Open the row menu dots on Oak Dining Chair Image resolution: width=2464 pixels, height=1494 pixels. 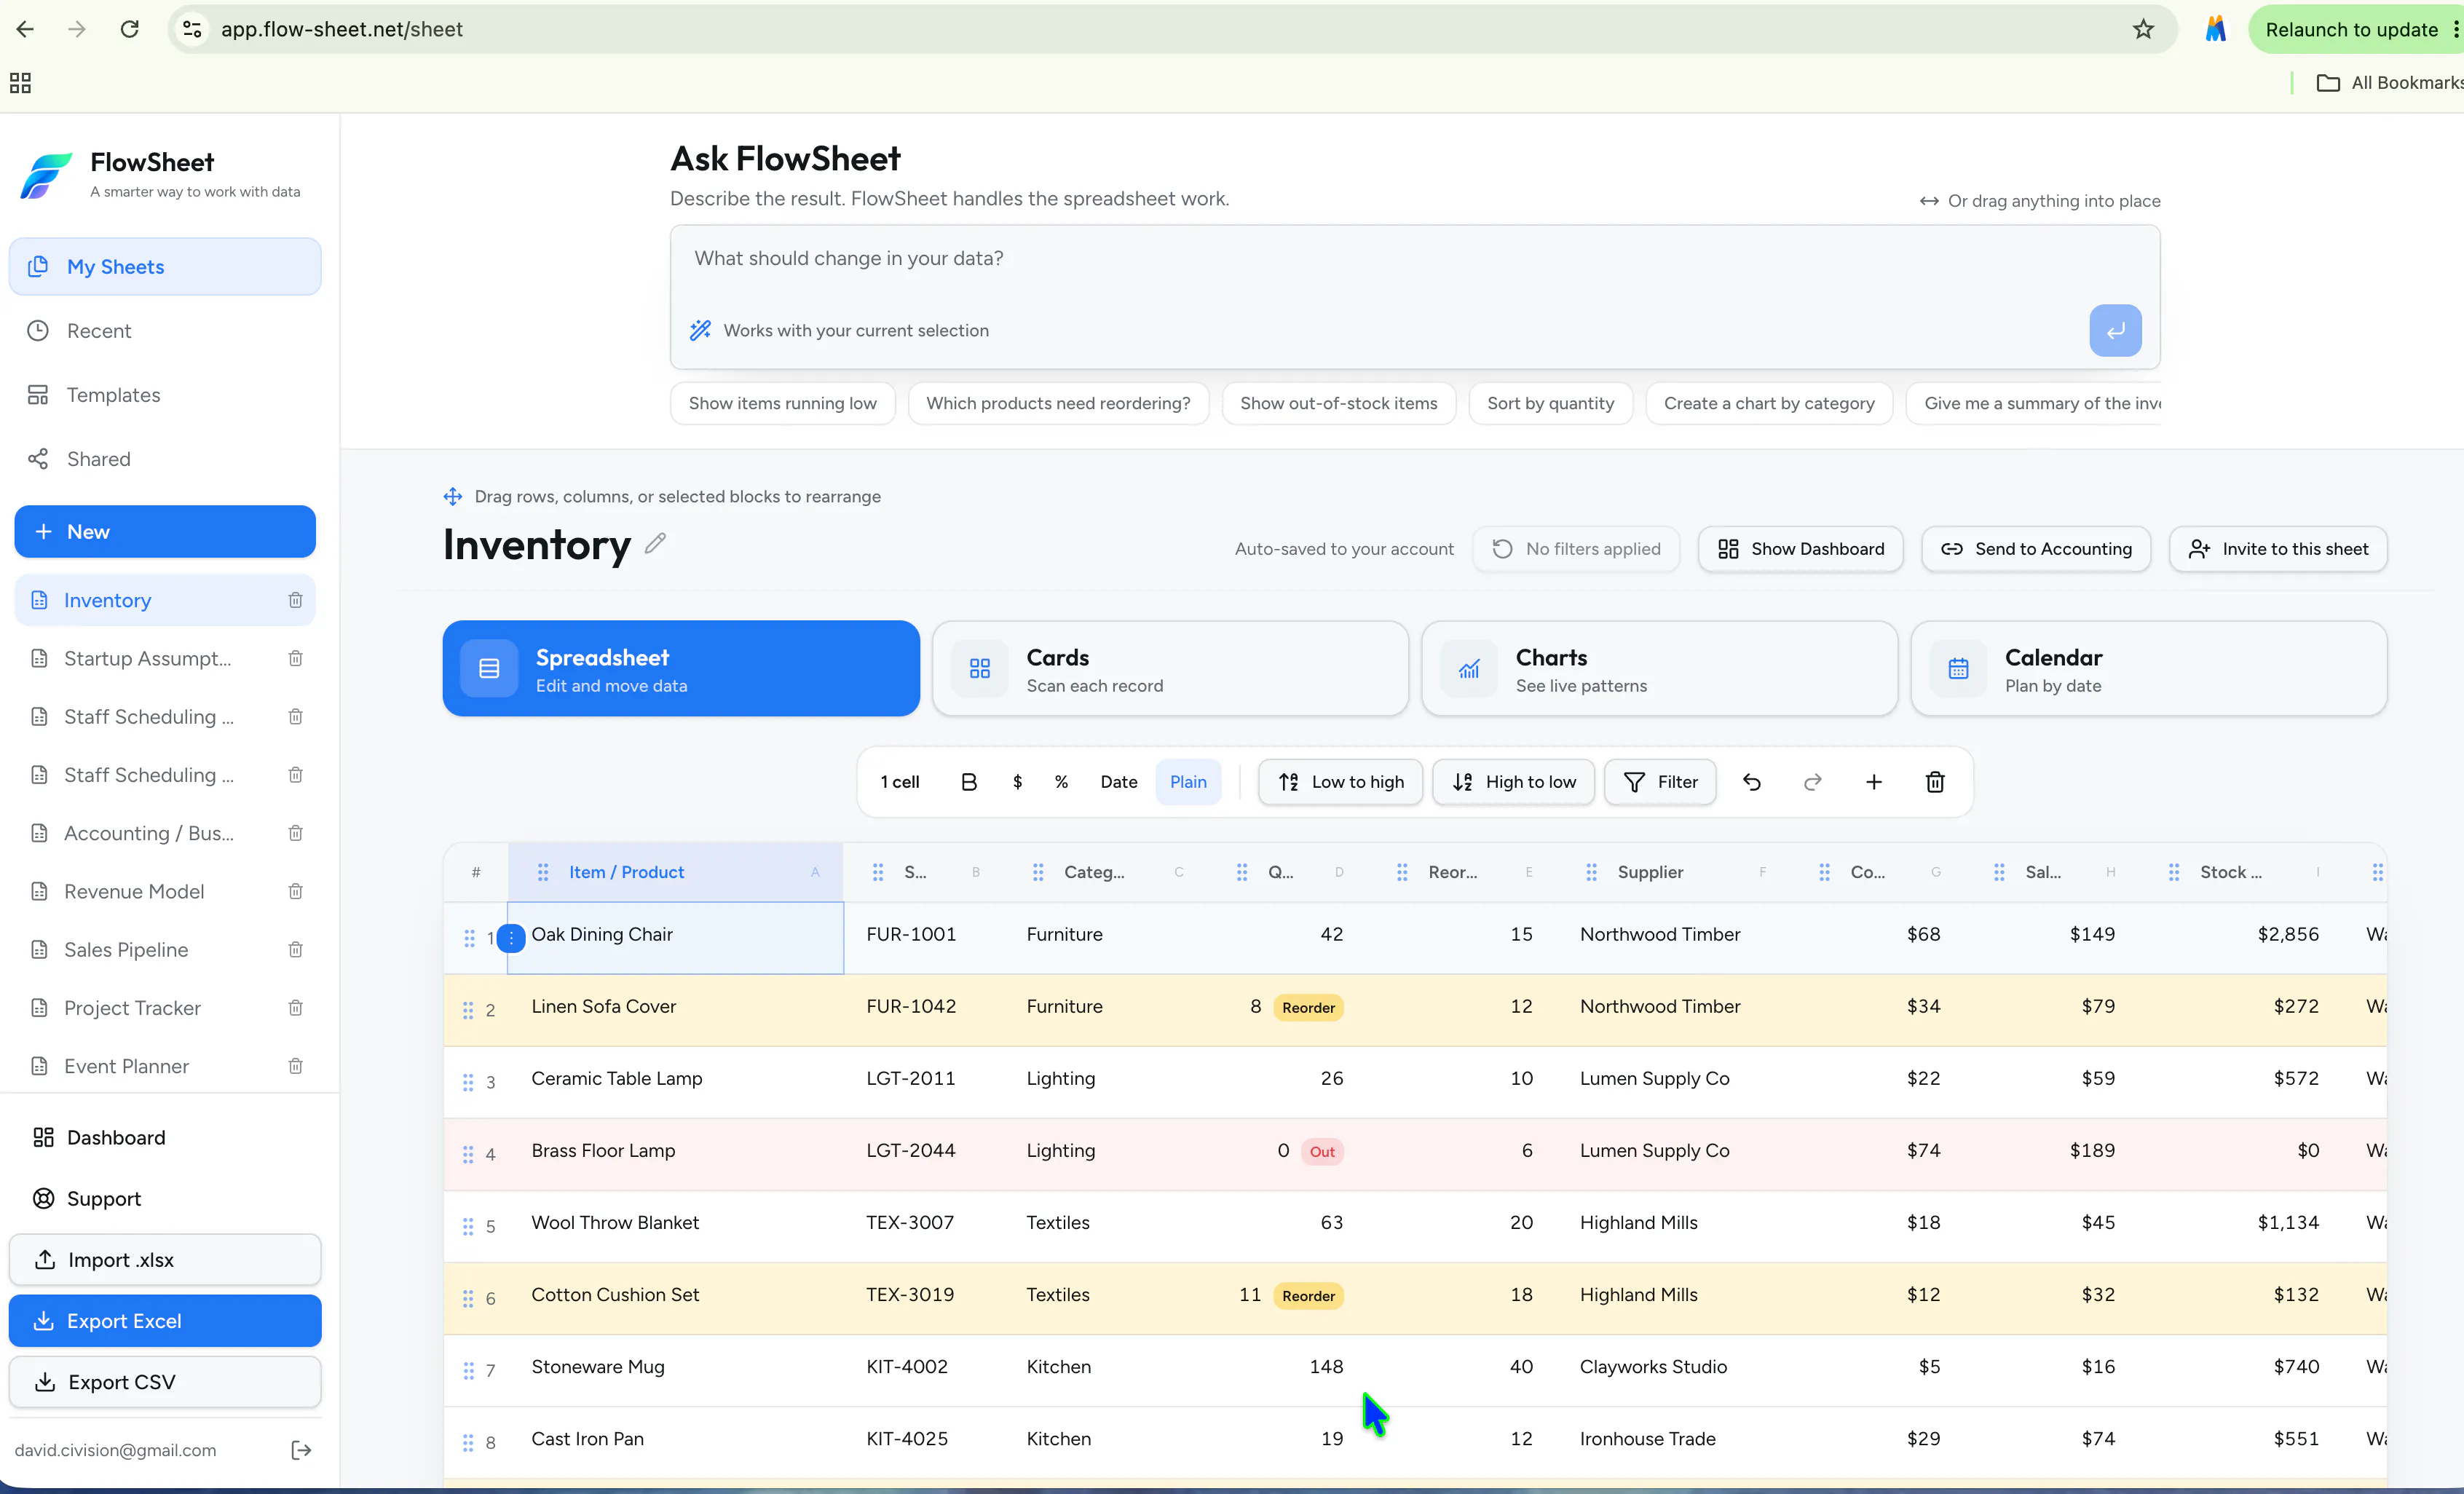click(511, 938)
